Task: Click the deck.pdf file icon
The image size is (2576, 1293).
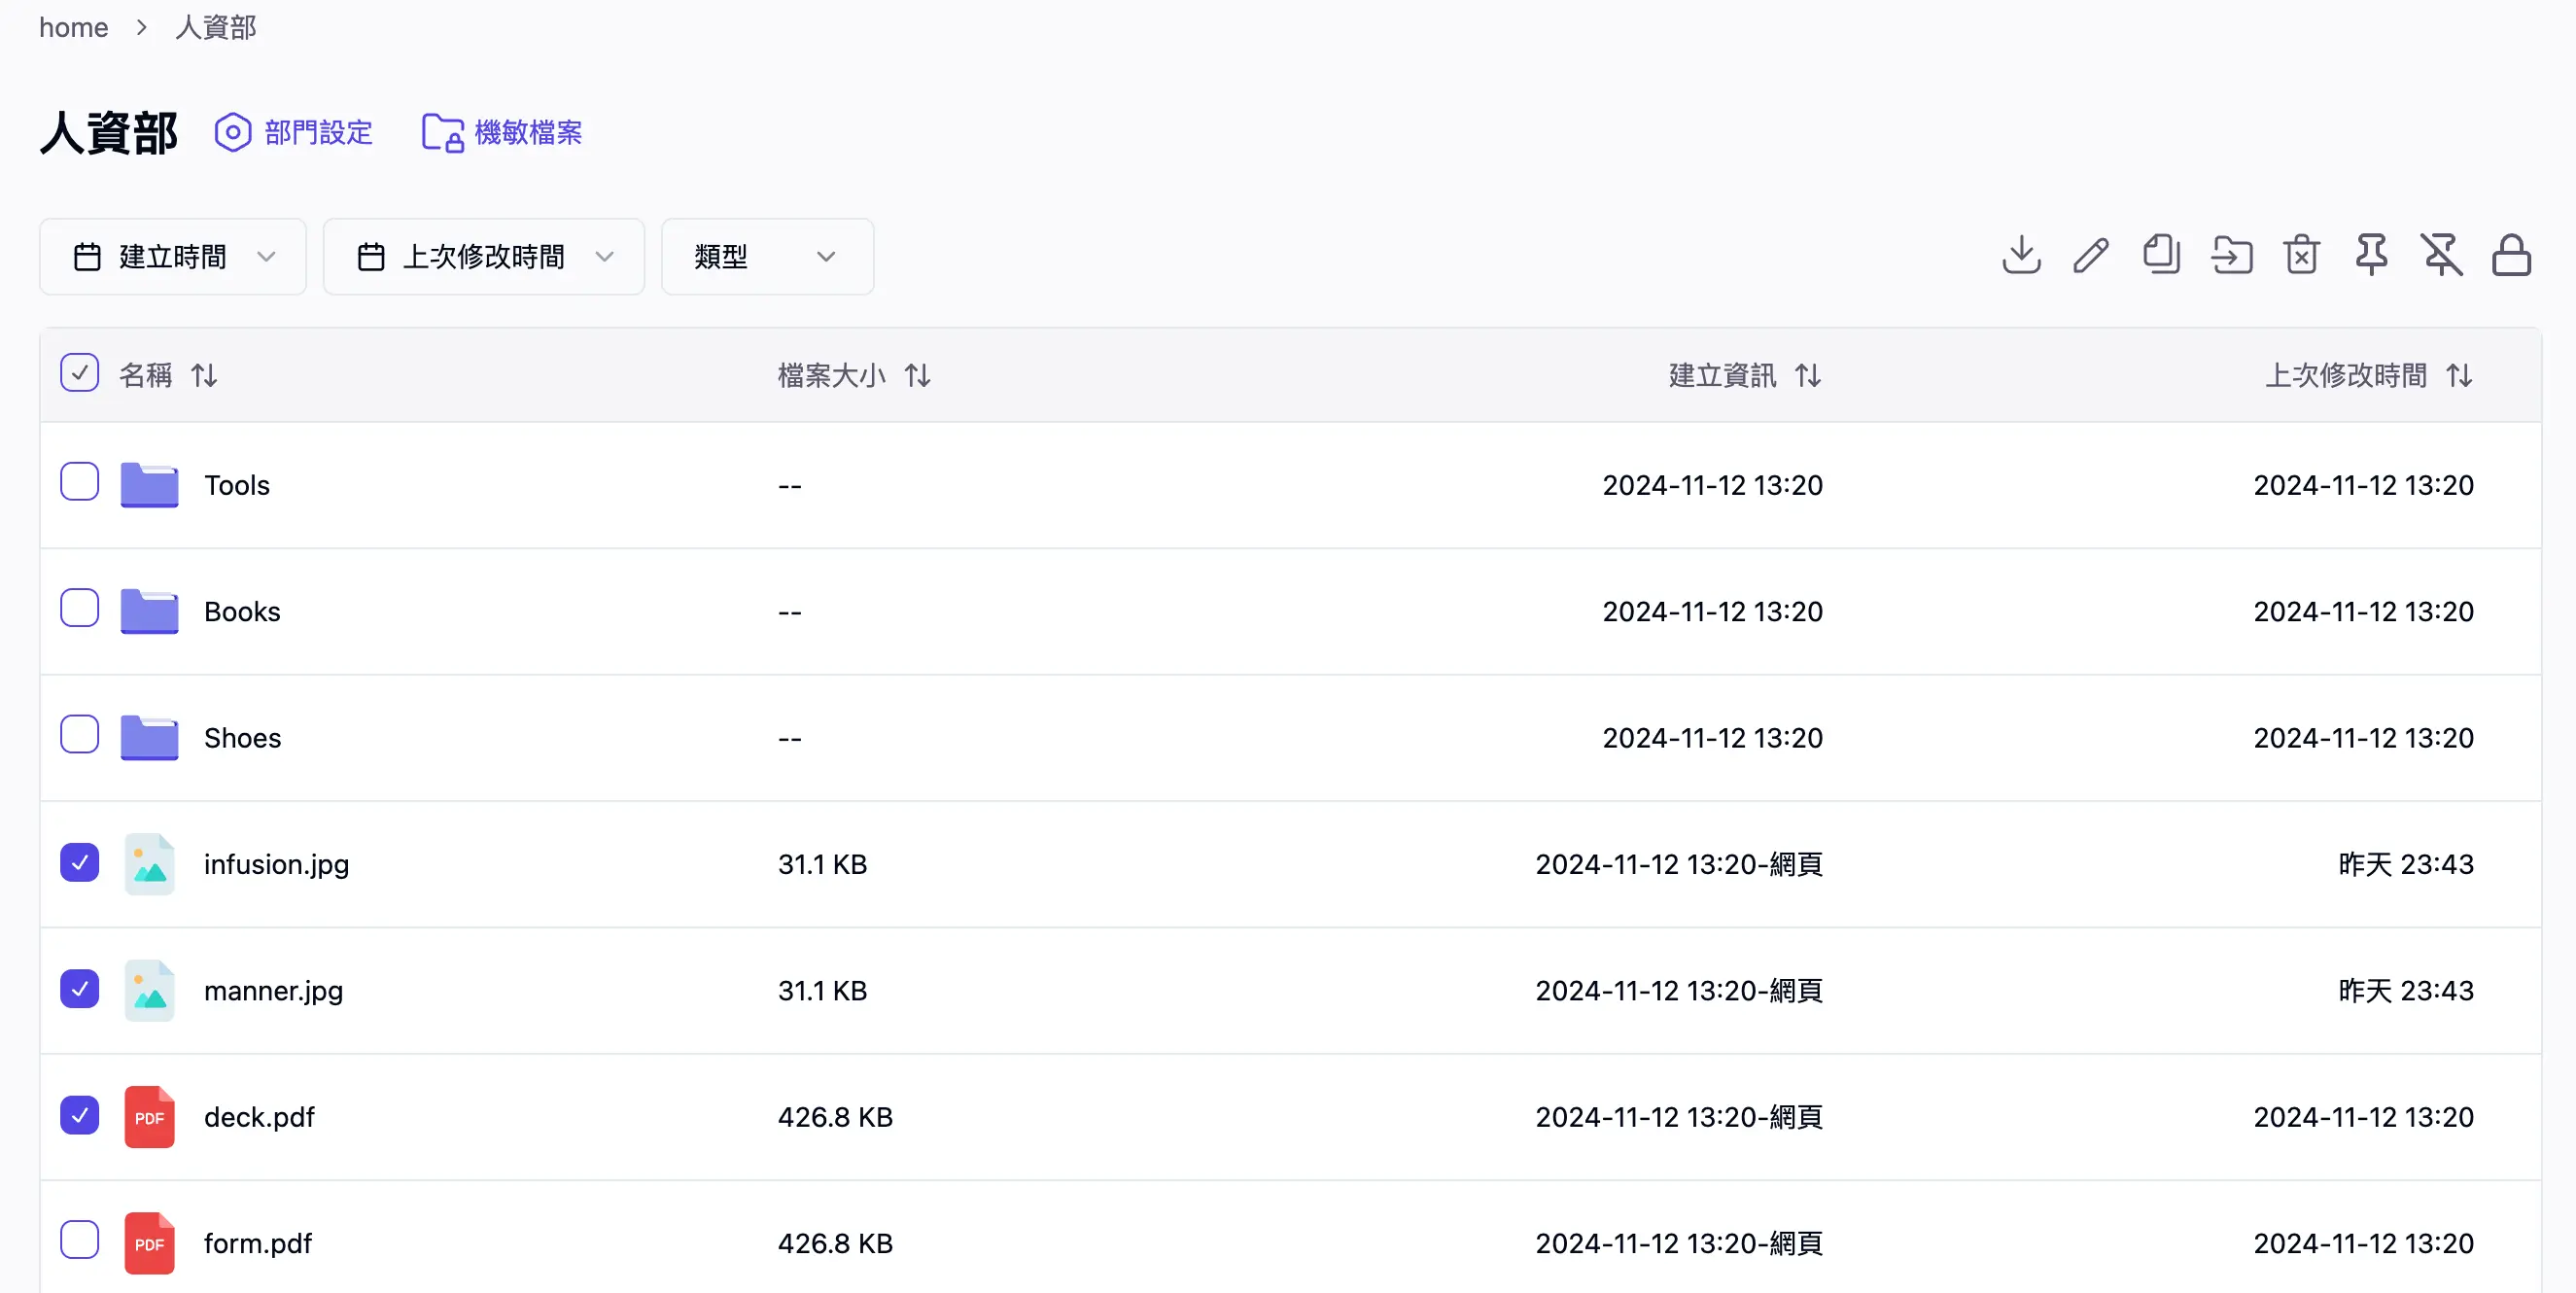Action: coord(149,1116)
